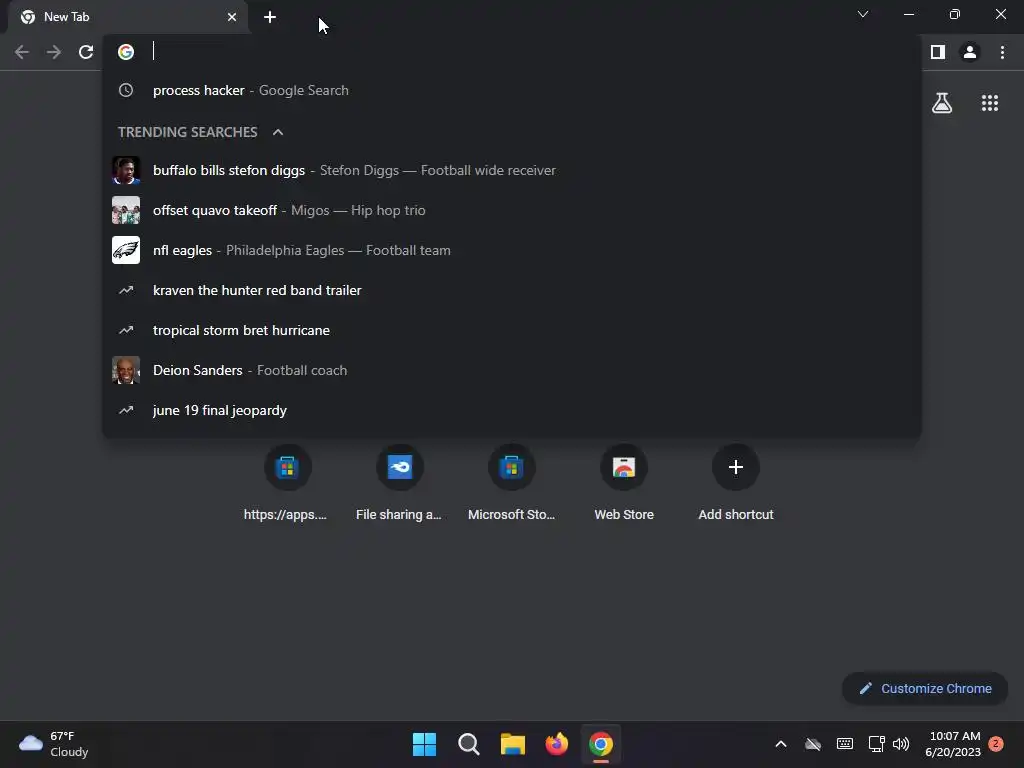Click the browser forward arrow
This screenshot has width=1024, height=768.
(54, 52)
